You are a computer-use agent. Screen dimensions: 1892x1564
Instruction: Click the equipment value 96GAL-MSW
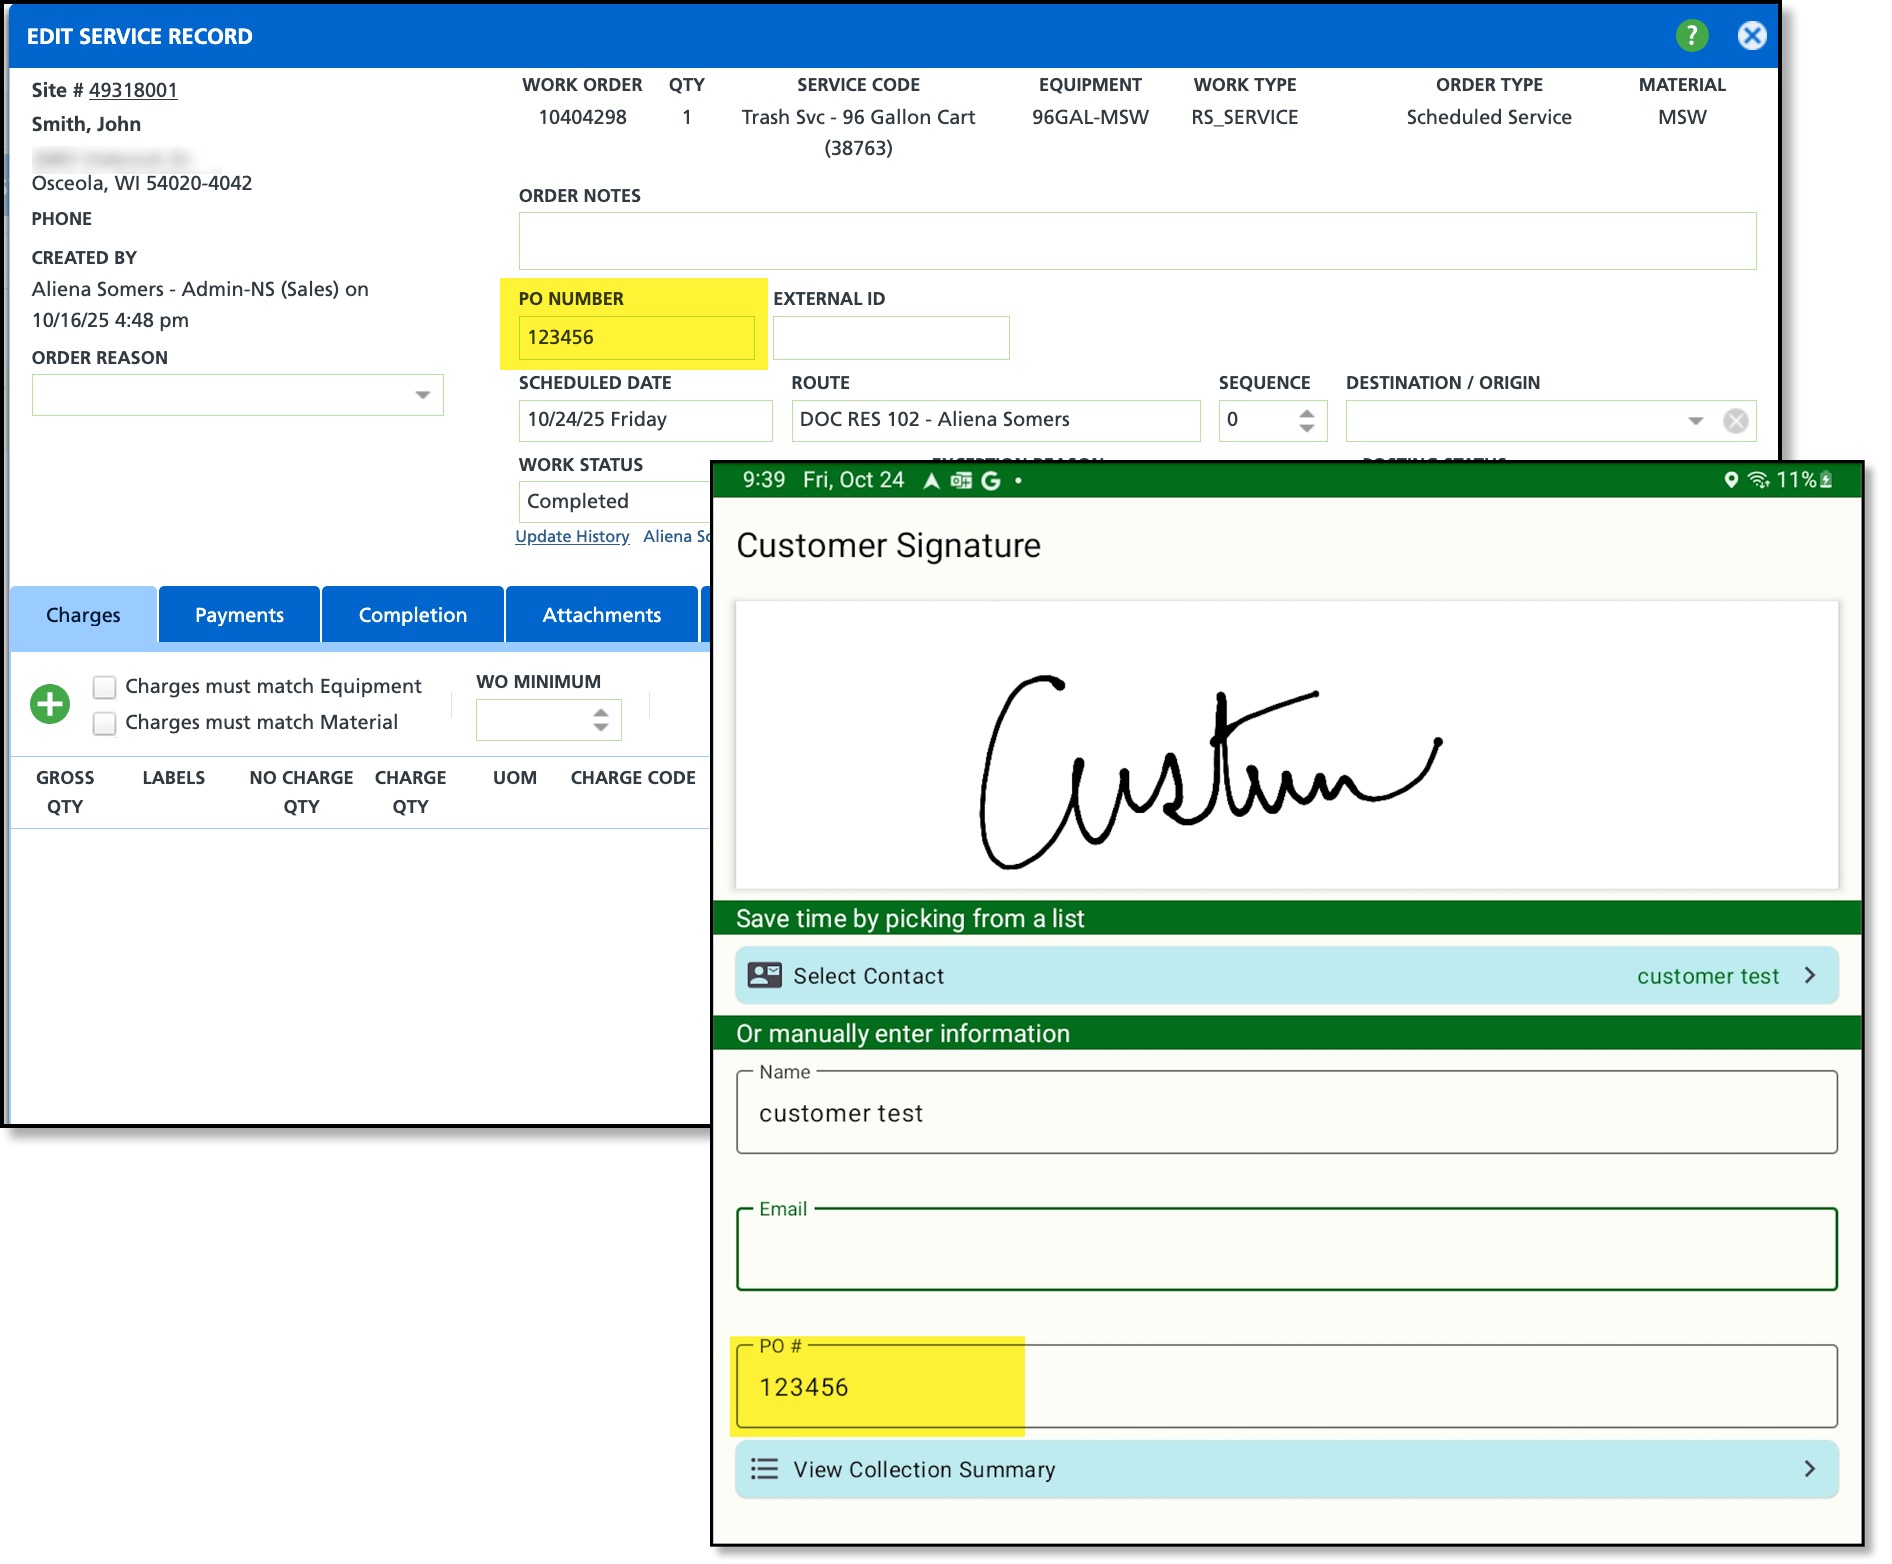point(1090,117)
